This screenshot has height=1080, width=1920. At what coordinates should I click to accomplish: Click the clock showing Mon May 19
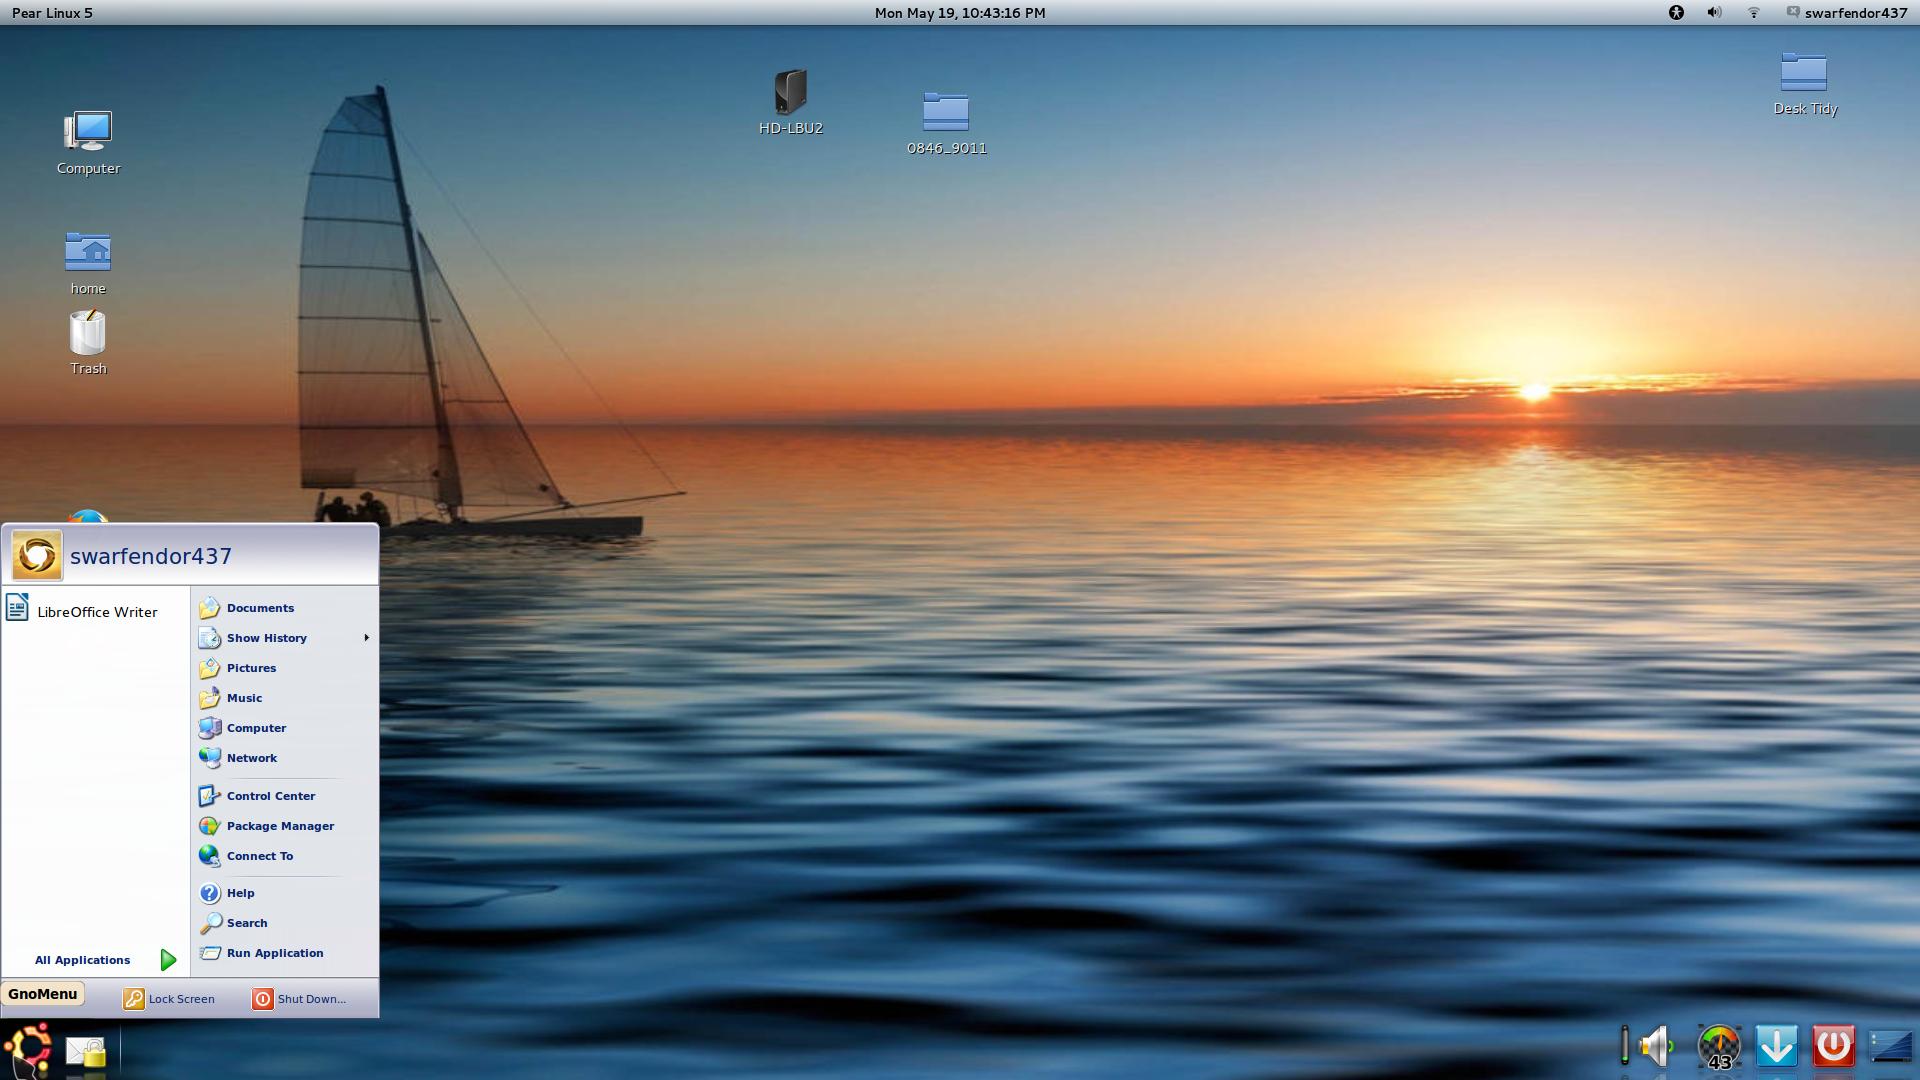click(959, 13)
